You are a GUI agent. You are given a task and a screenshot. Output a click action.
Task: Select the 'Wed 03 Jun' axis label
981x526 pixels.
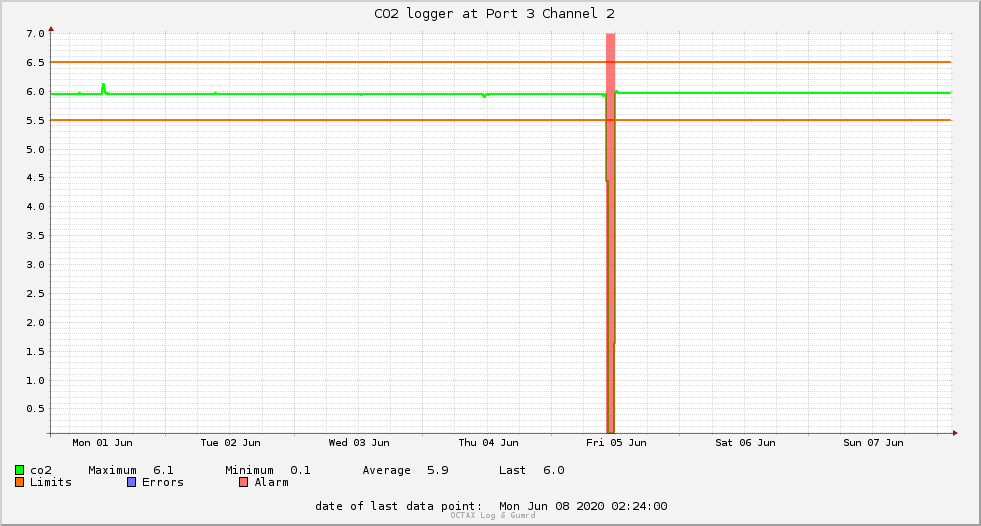(x=359, y=443)
